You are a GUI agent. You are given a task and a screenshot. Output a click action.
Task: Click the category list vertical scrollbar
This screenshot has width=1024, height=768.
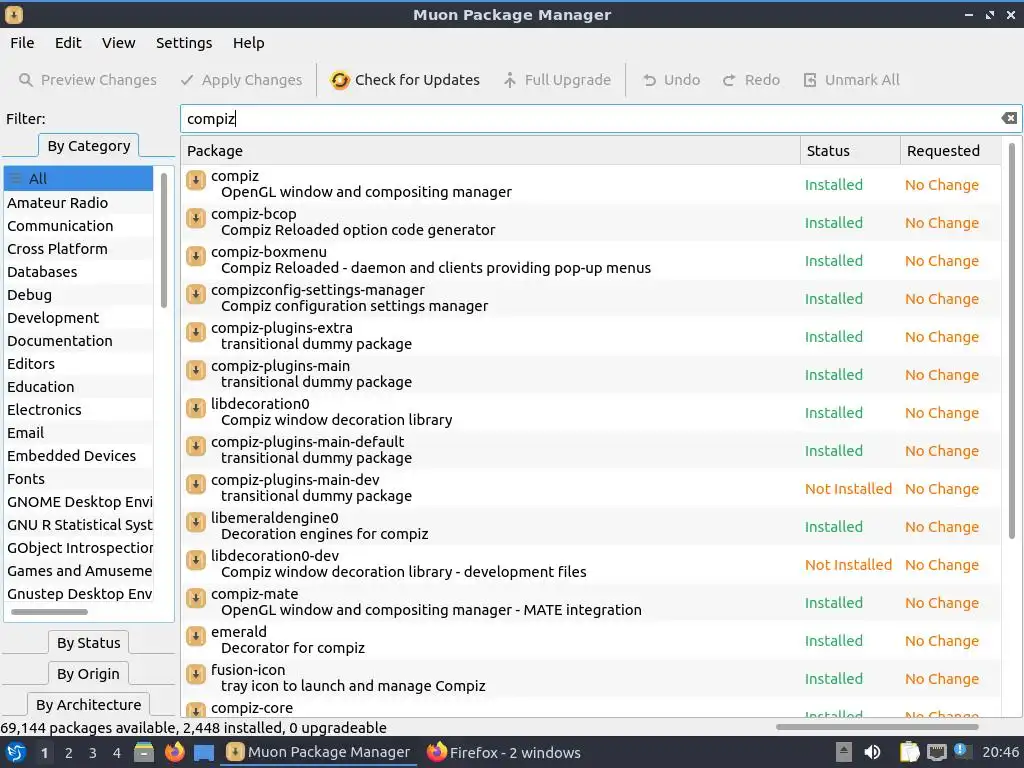pos(163,240)
